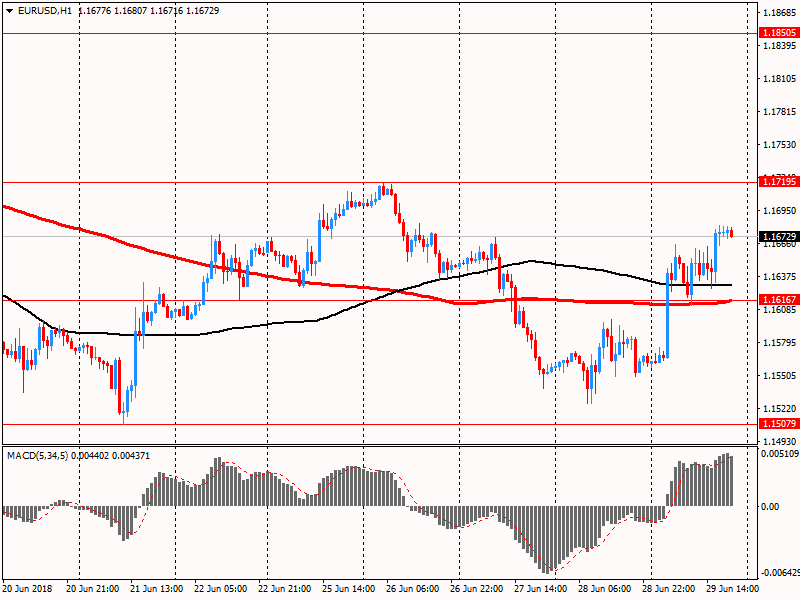This screenshot has height=600, width=800.
Task: Click the 26 Jun 22:00 time label
Action: pos(477,588)
